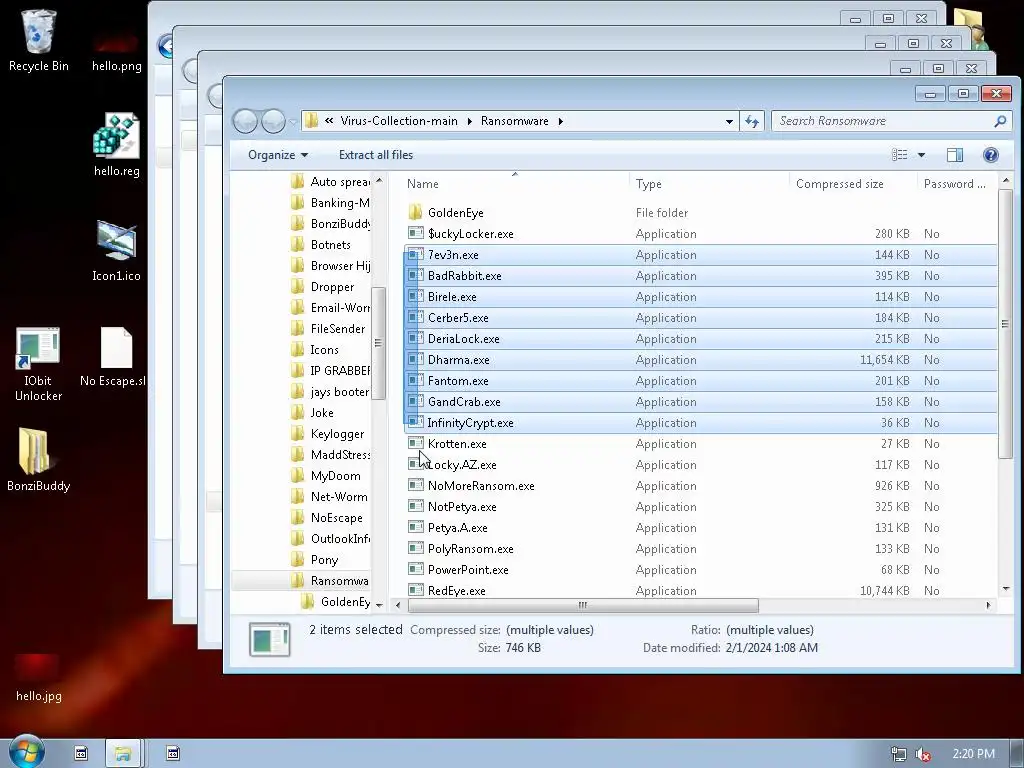Select the Botnets folder in tree
Image resolution: width=1024 pixels, height=768 pixels.
point(330,245)
